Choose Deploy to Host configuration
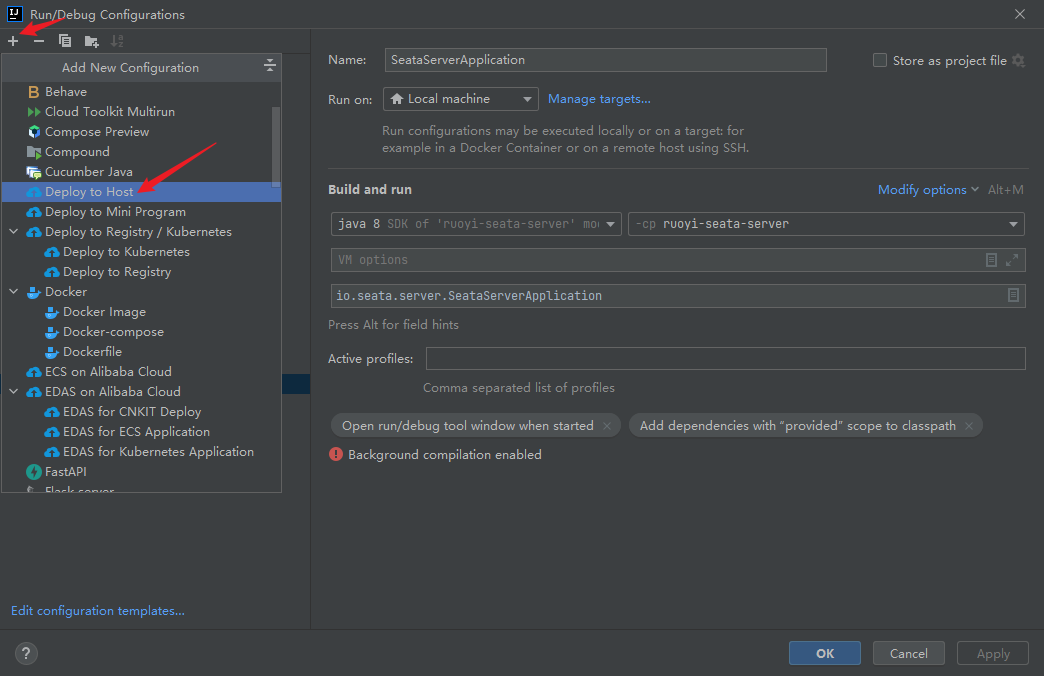Image resolution: width=1044 pixels, height=676 pixels. click(x=141, y=192)
